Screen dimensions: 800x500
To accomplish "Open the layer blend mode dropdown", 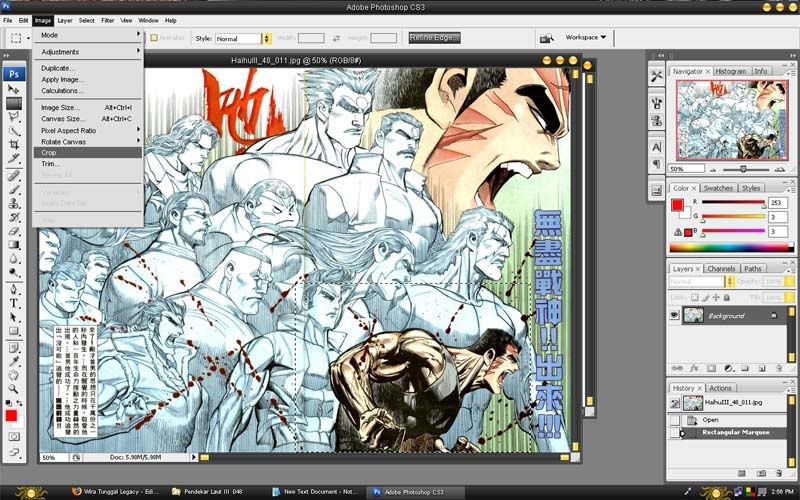I will point(702,282).
